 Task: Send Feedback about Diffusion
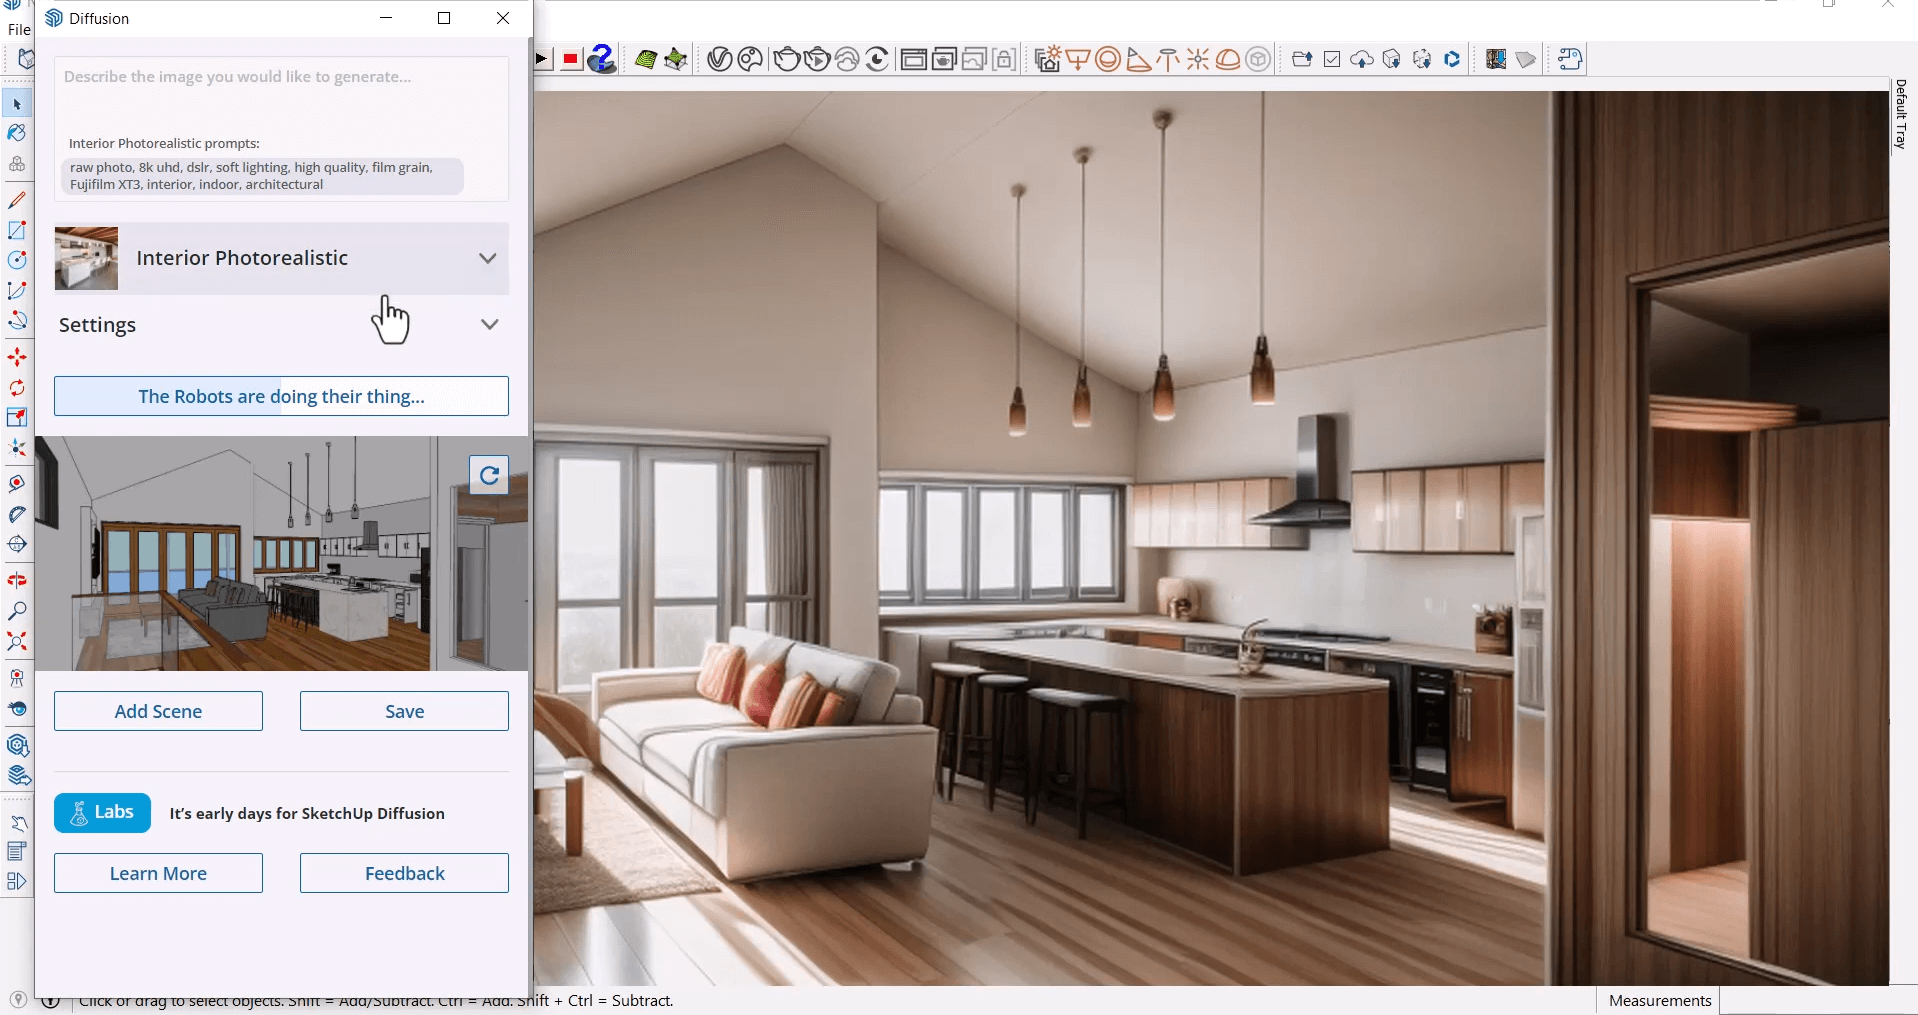pos(404,872)
